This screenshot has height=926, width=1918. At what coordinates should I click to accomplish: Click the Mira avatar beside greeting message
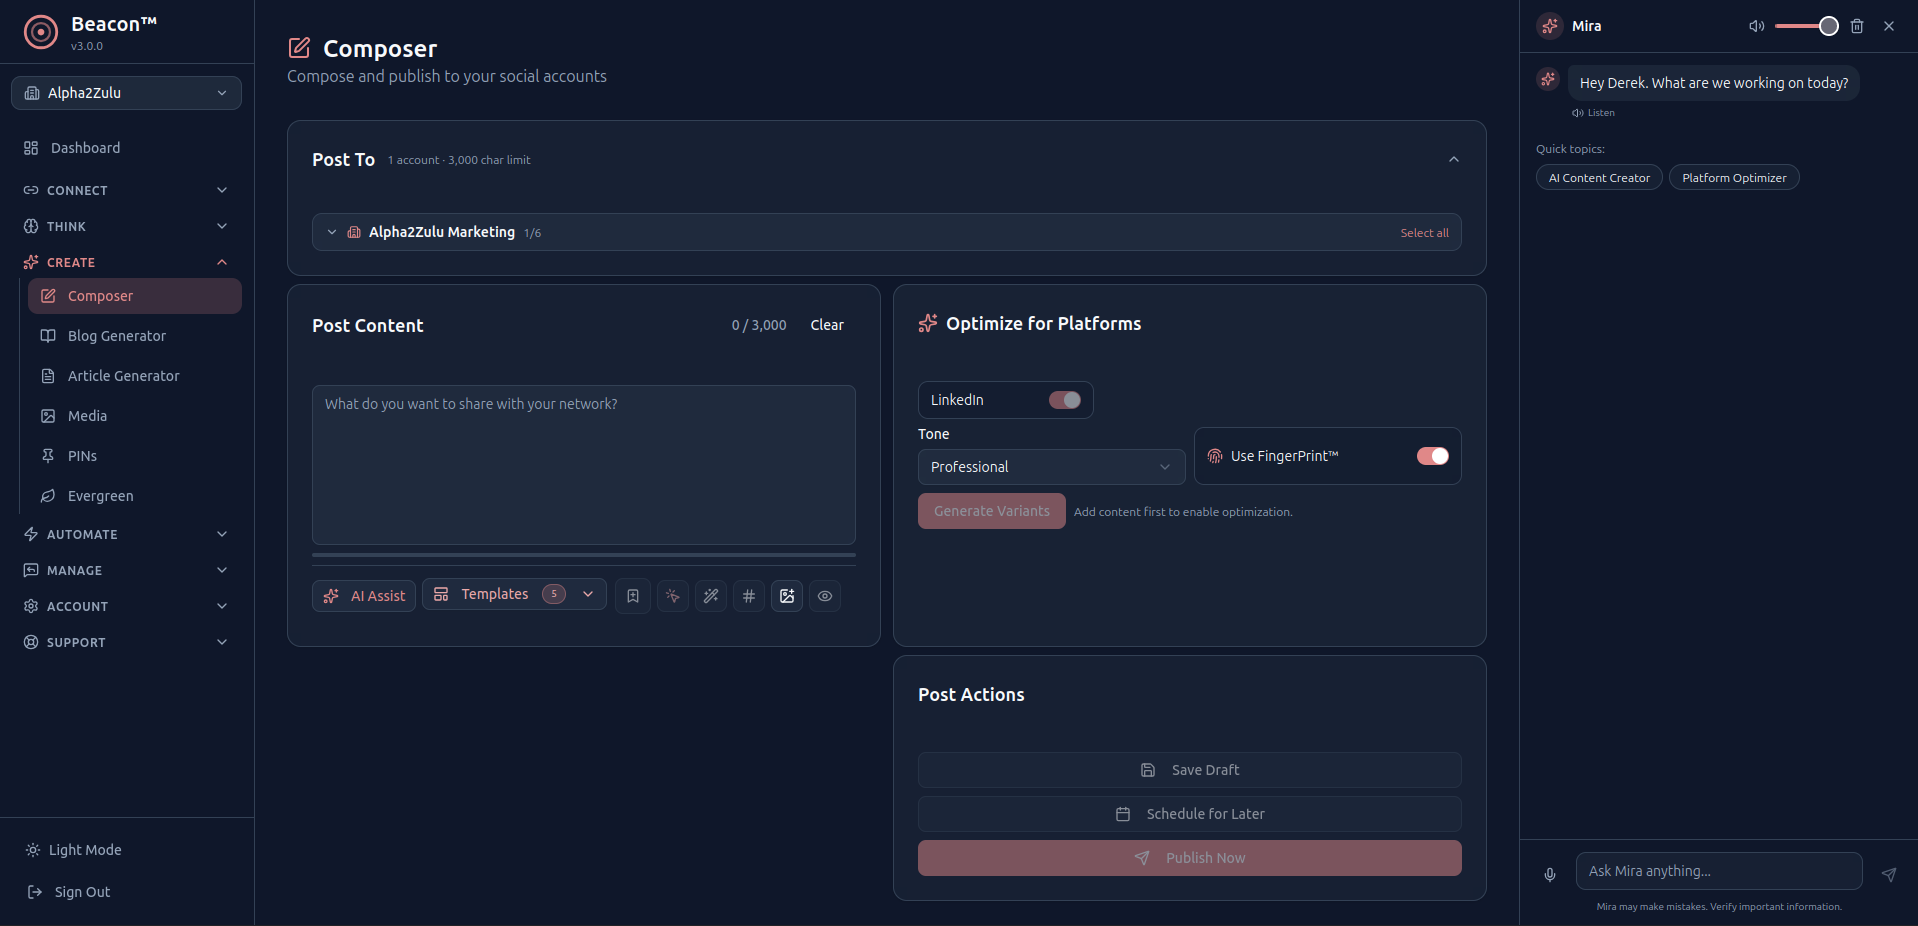click(x=1548, y=79)
